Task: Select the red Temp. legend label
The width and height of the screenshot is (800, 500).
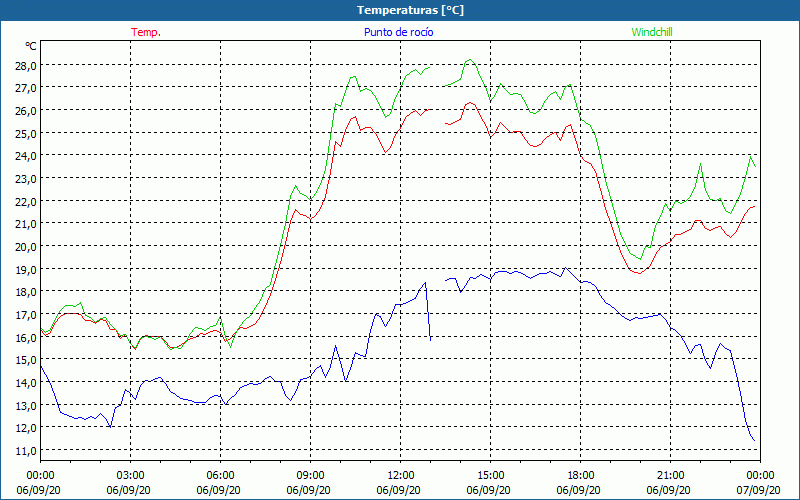Action: (x=146, y=32)
